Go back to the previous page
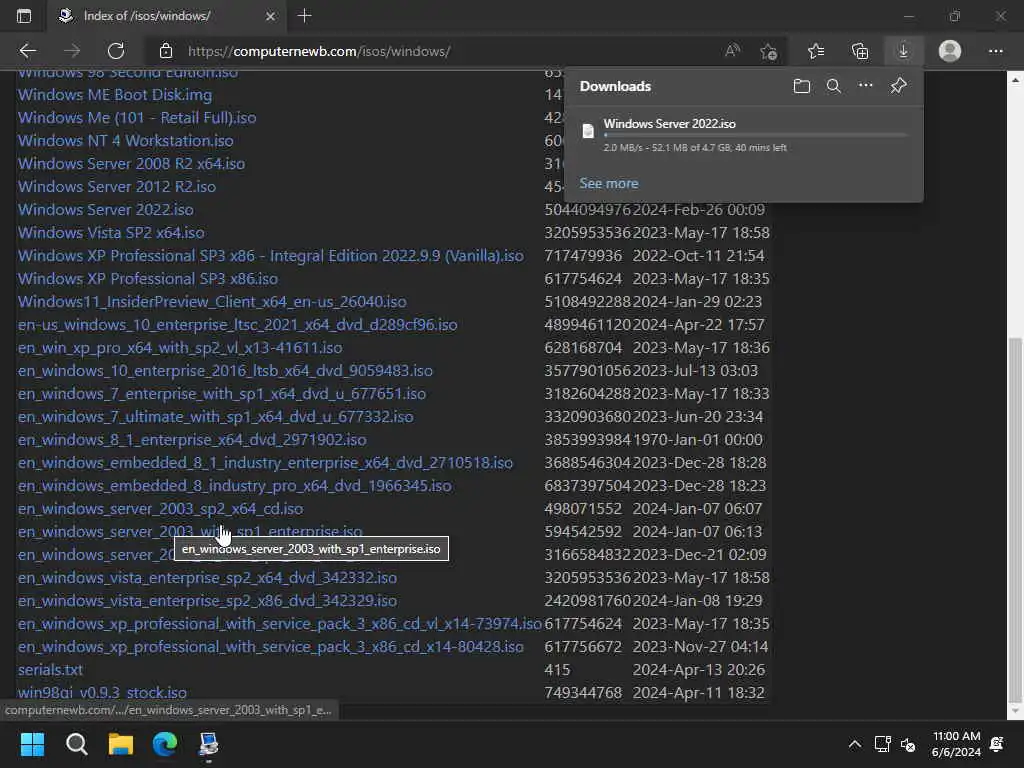 [28, 51]
